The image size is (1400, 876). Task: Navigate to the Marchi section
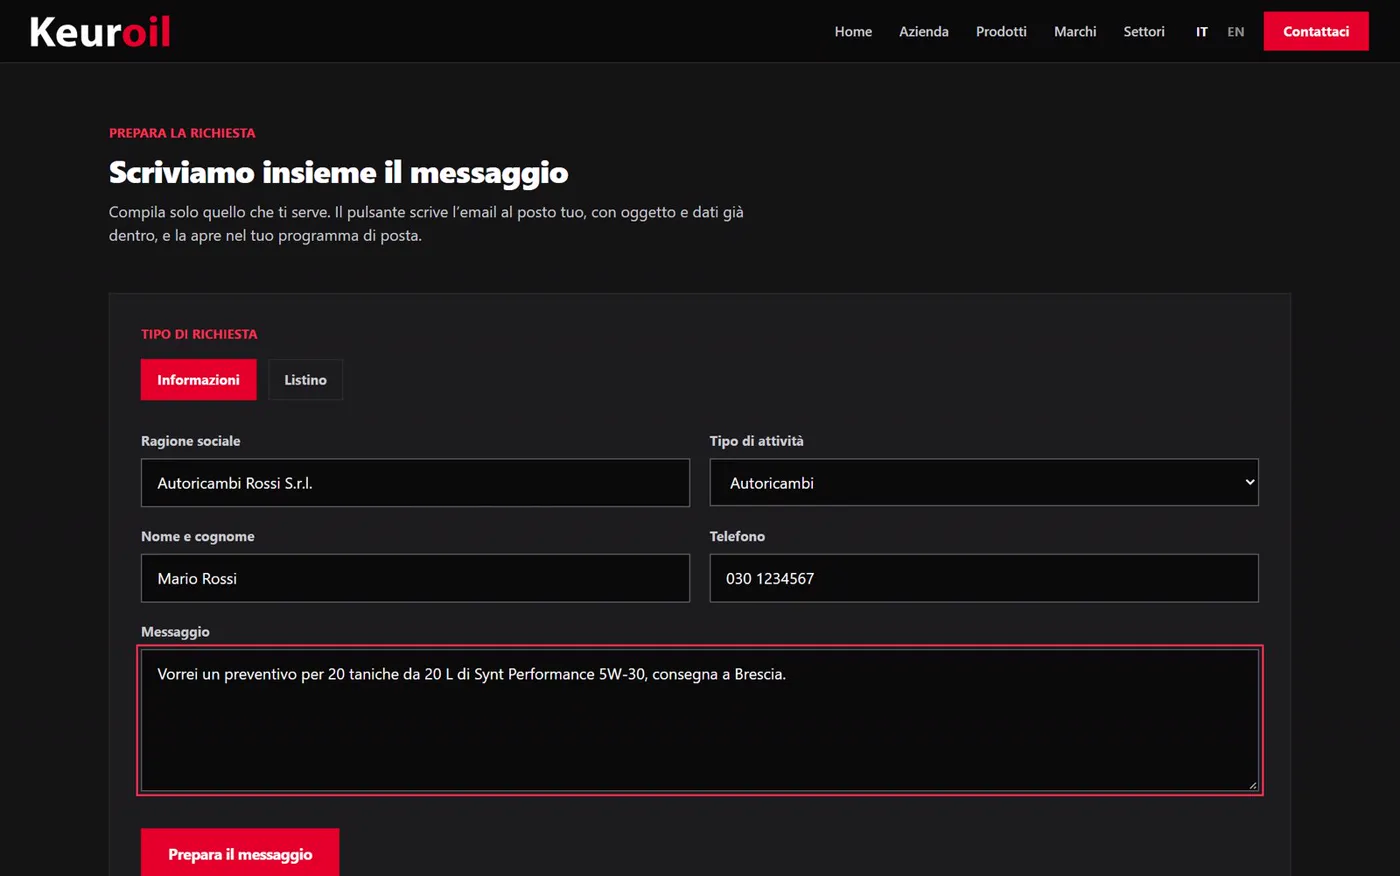click(1075, 32)
